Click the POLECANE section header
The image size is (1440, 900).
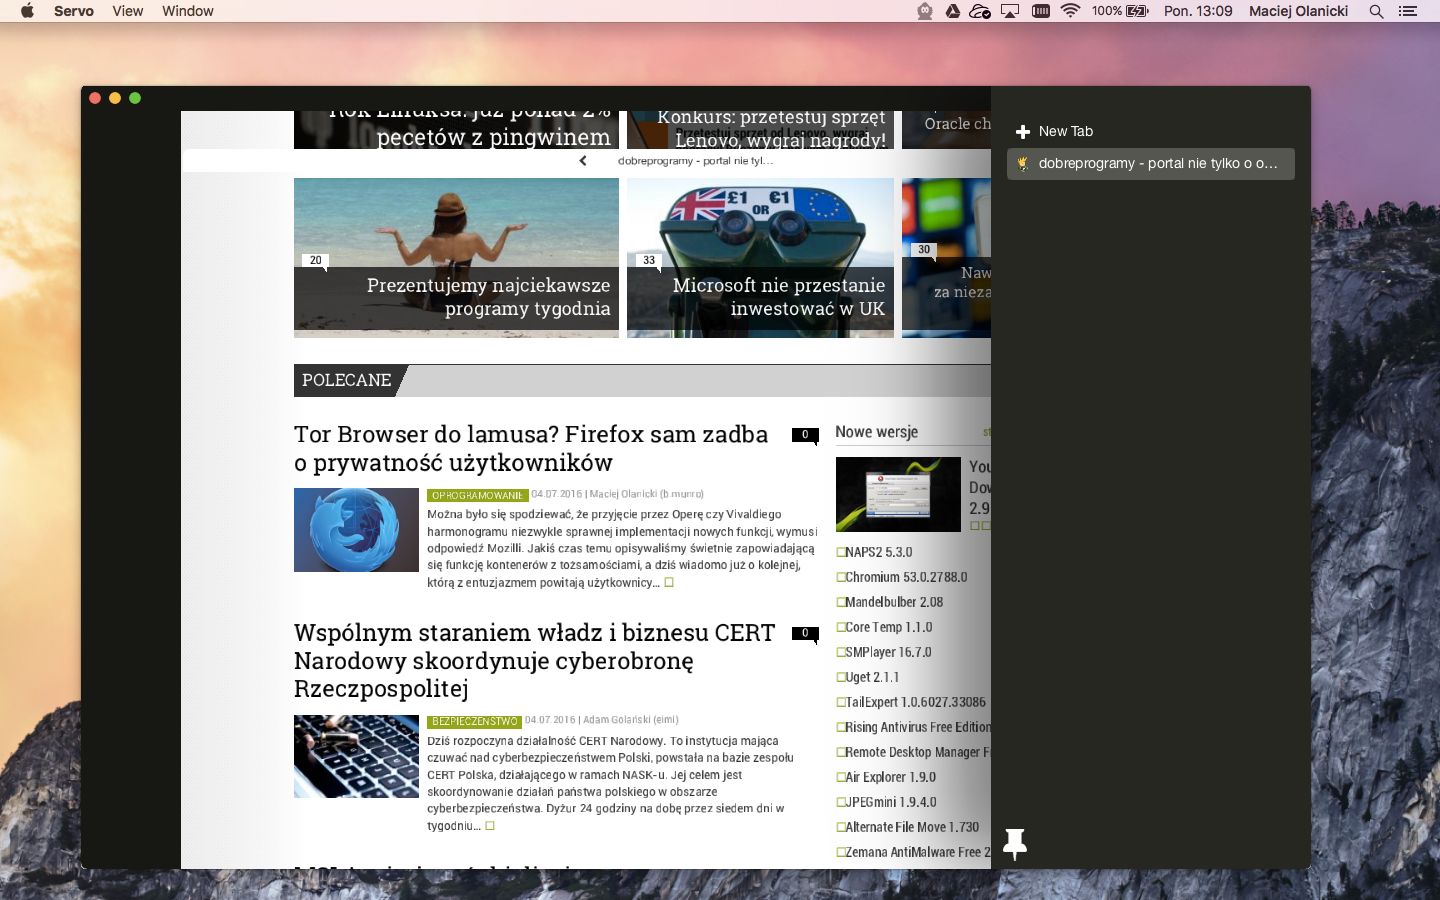(x=346, y=380)
